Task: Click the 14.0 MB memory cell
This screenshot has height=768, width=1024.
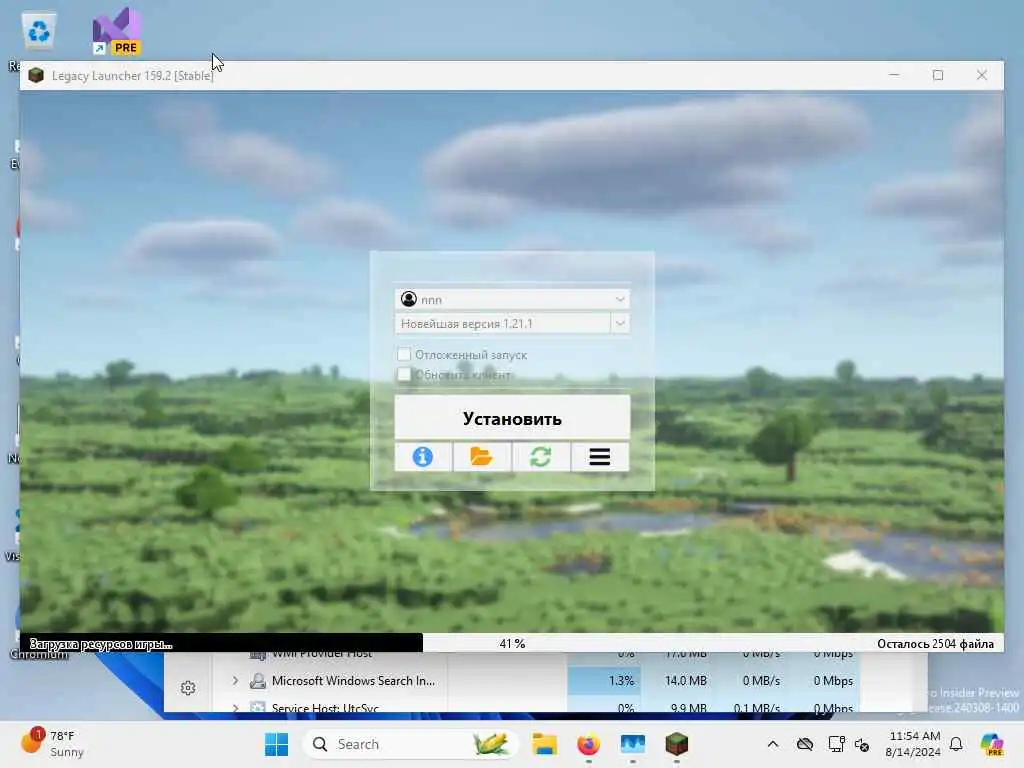Action: tap(679, 680)
